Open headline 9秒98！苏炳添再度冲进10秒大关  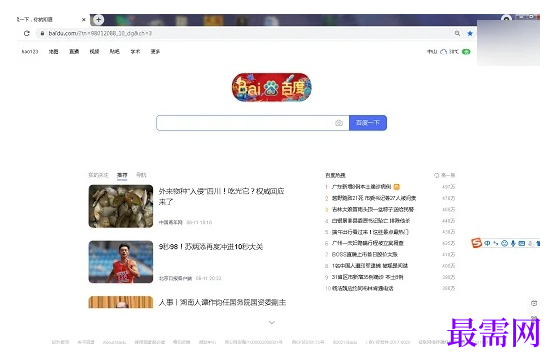click(x=211, y=247)
